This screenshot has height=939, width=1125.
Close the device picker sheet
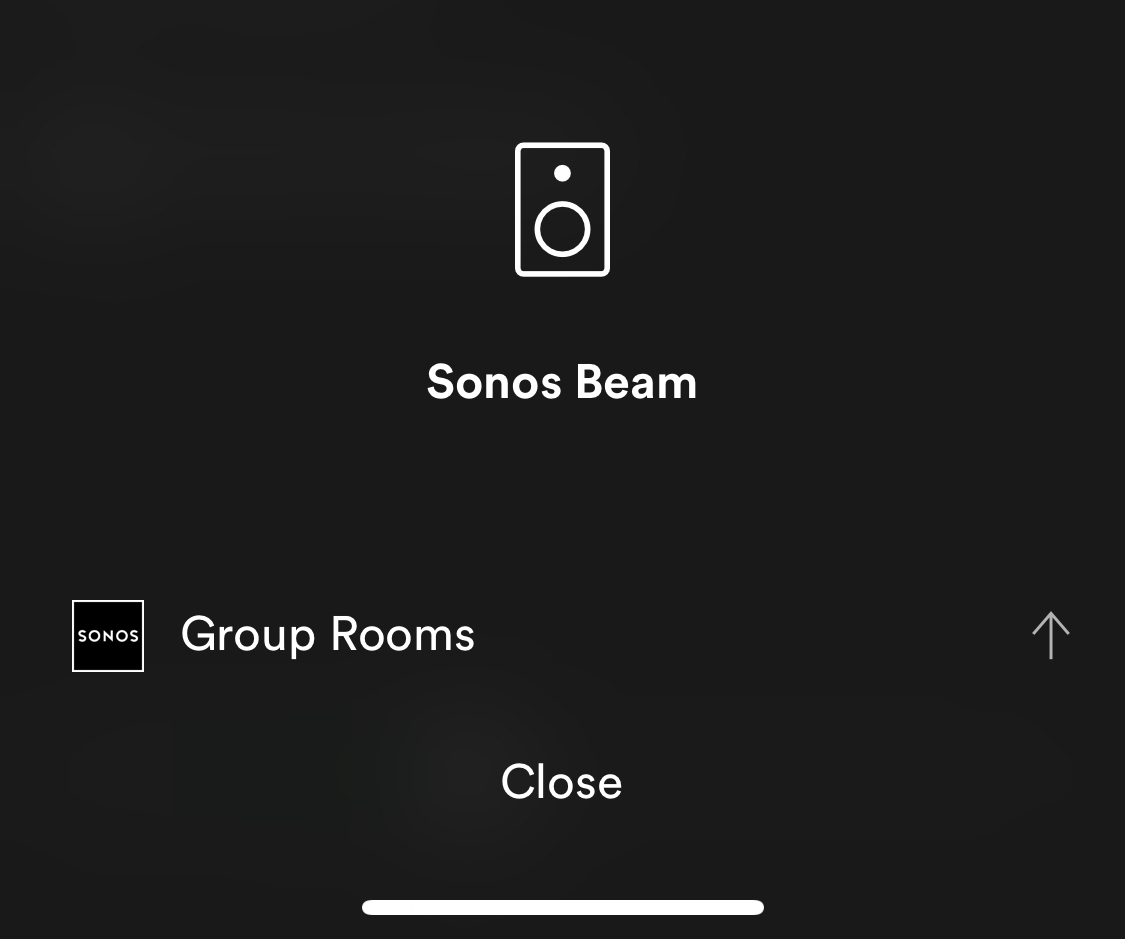[562, 782]
